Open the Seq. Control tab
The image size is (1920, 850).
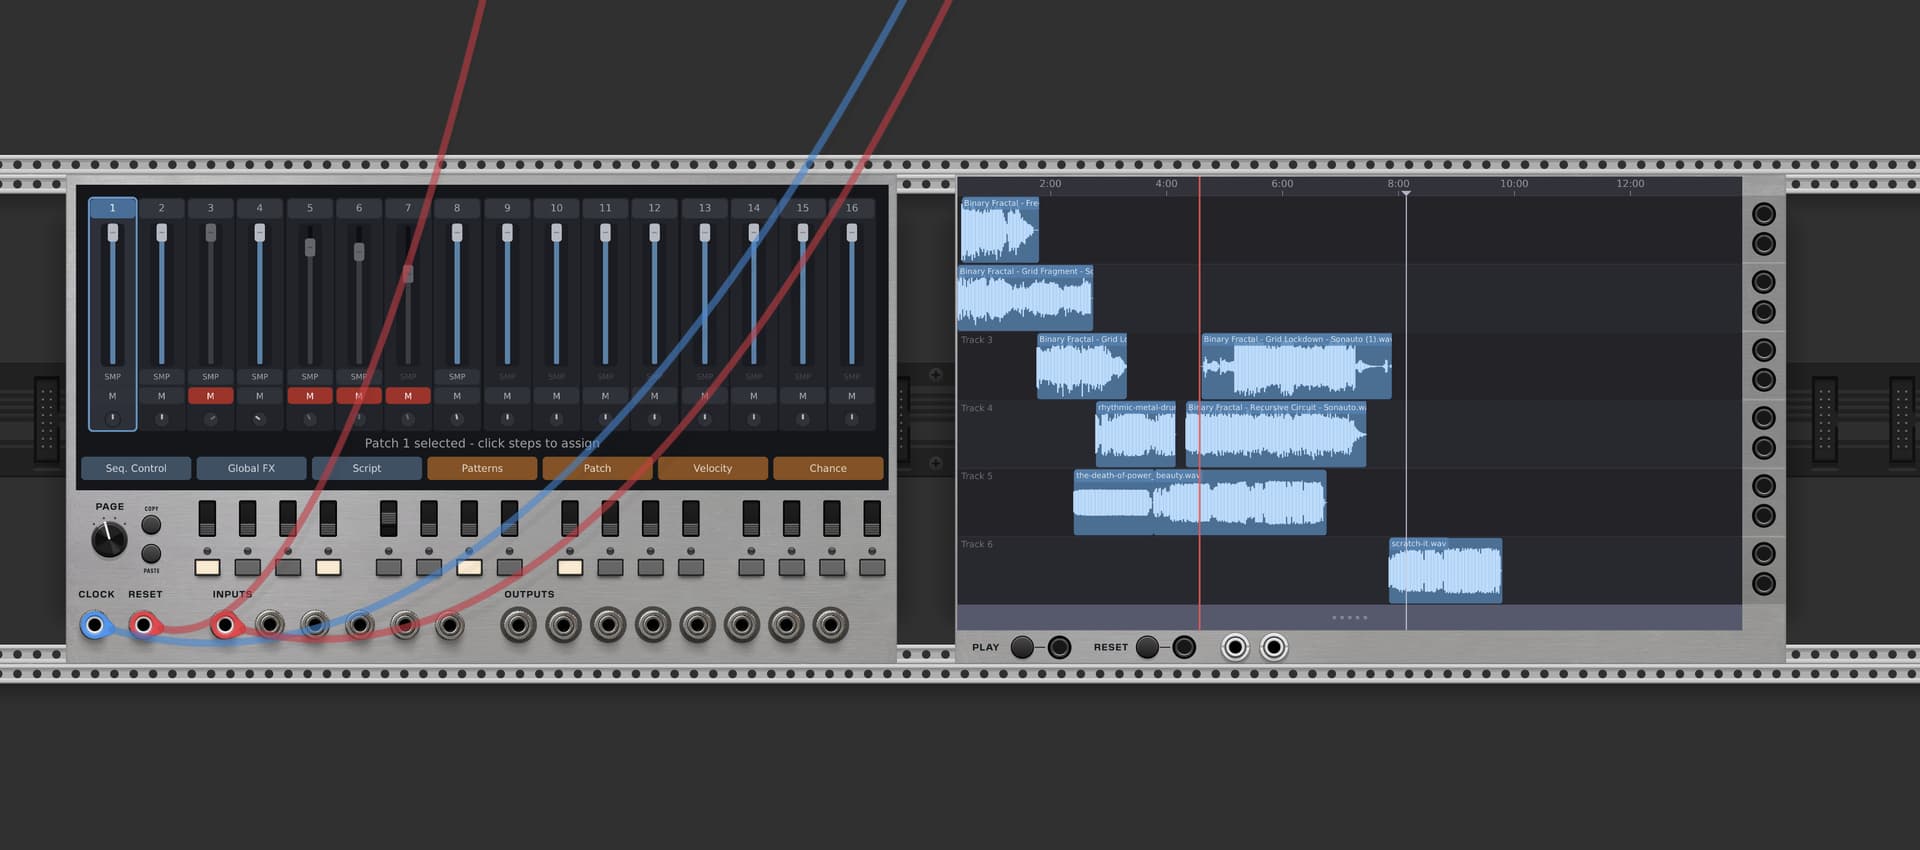(136, 468)
